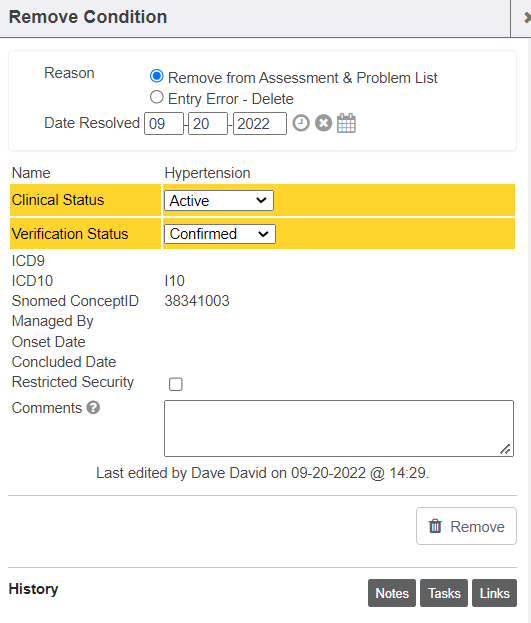Screen dimensions: 531x623
Task: Click the month field showing 09
Action: click(164, 124)
